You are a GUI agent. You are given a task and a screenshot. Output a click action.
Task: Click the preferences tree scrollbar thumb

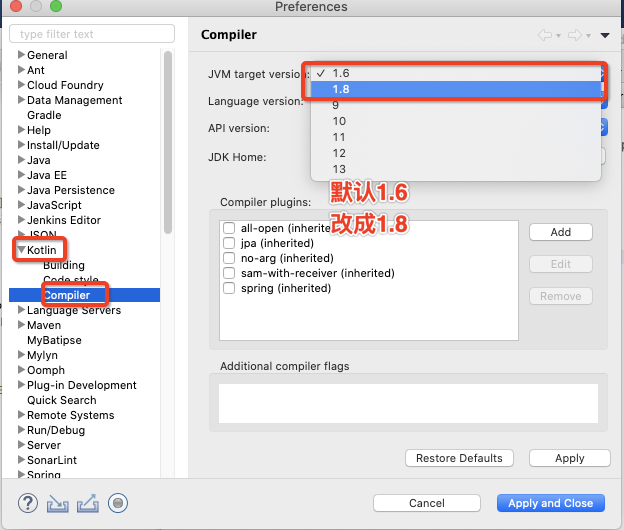(168, 142)
